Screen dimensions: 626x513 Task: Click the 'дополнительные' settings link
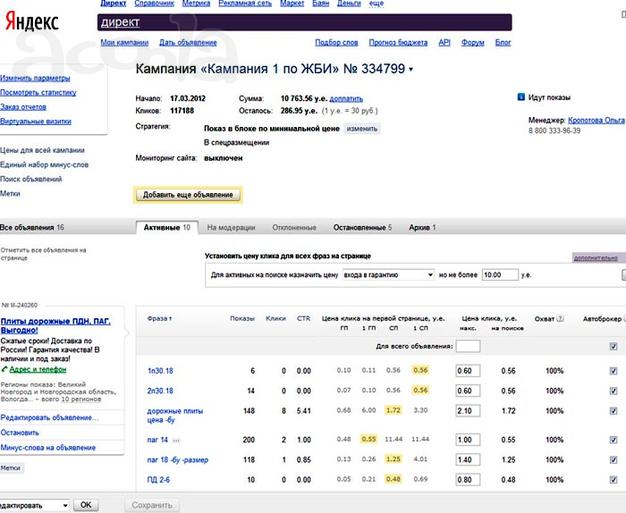(x=595, y=258)
